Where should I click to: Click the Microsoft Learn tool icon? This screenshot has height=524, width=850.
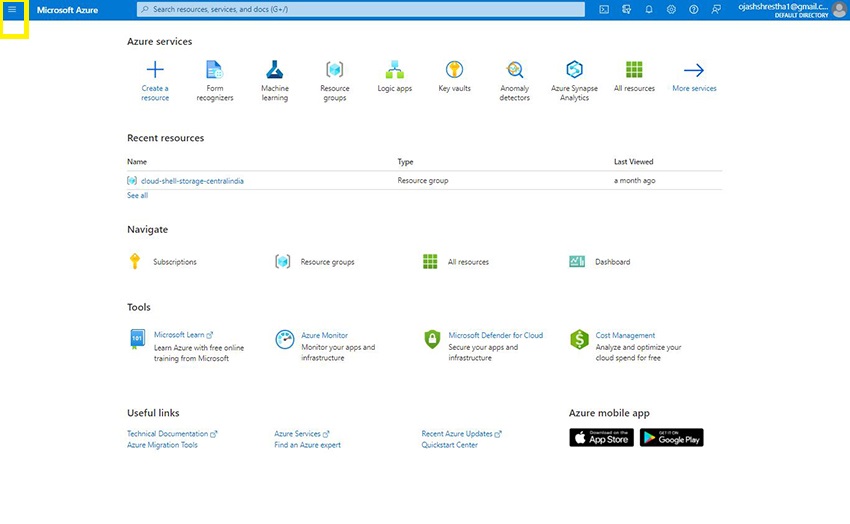(x=137, y=339)
